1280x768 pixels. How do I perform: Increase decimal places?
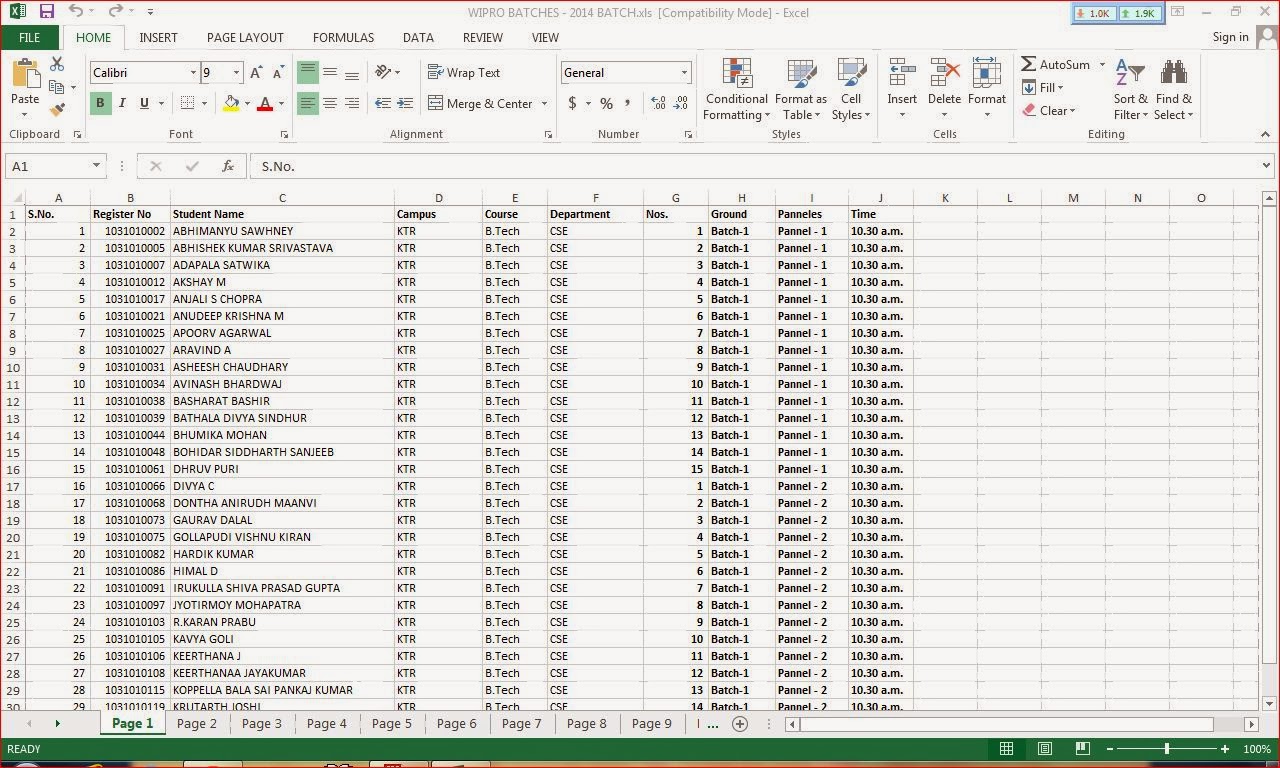[658, 103]
